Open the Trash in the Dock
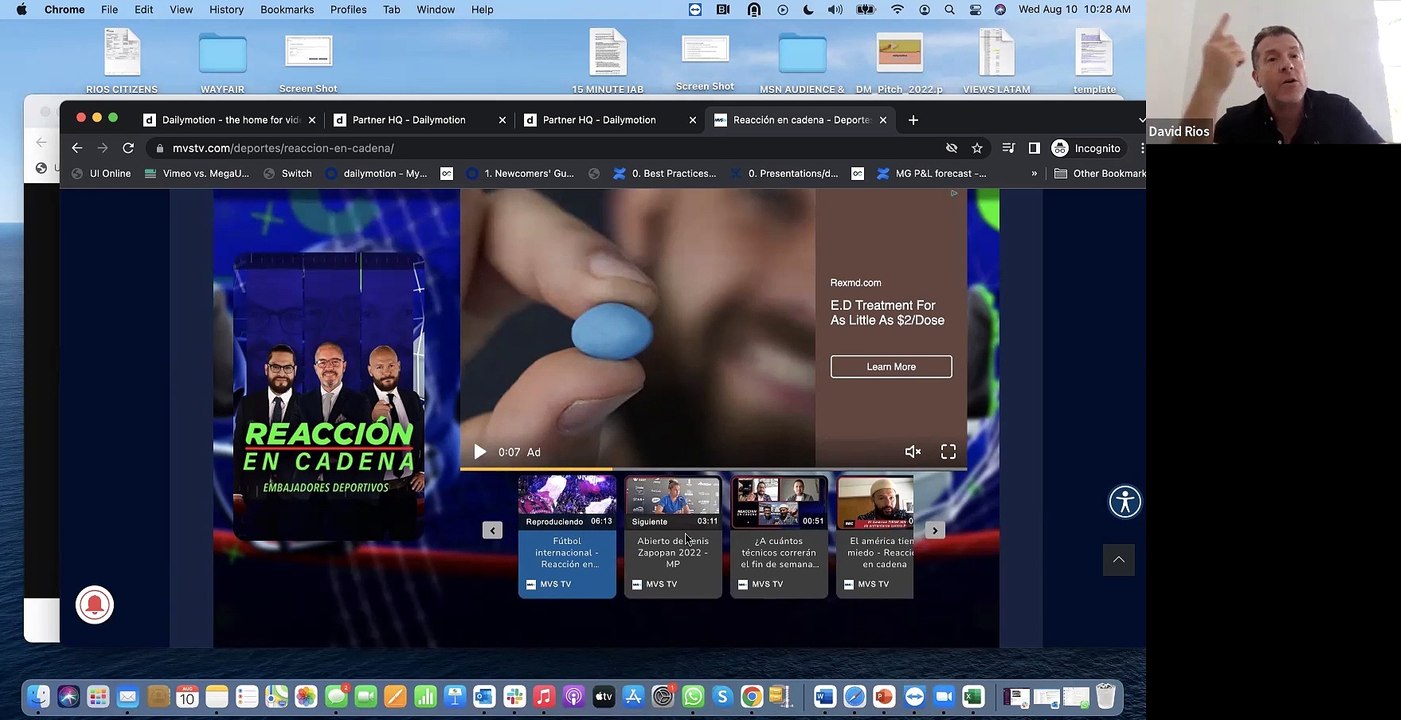Screen dimensions: 1401x720 pyautogui.click(x=1105, y=697)
